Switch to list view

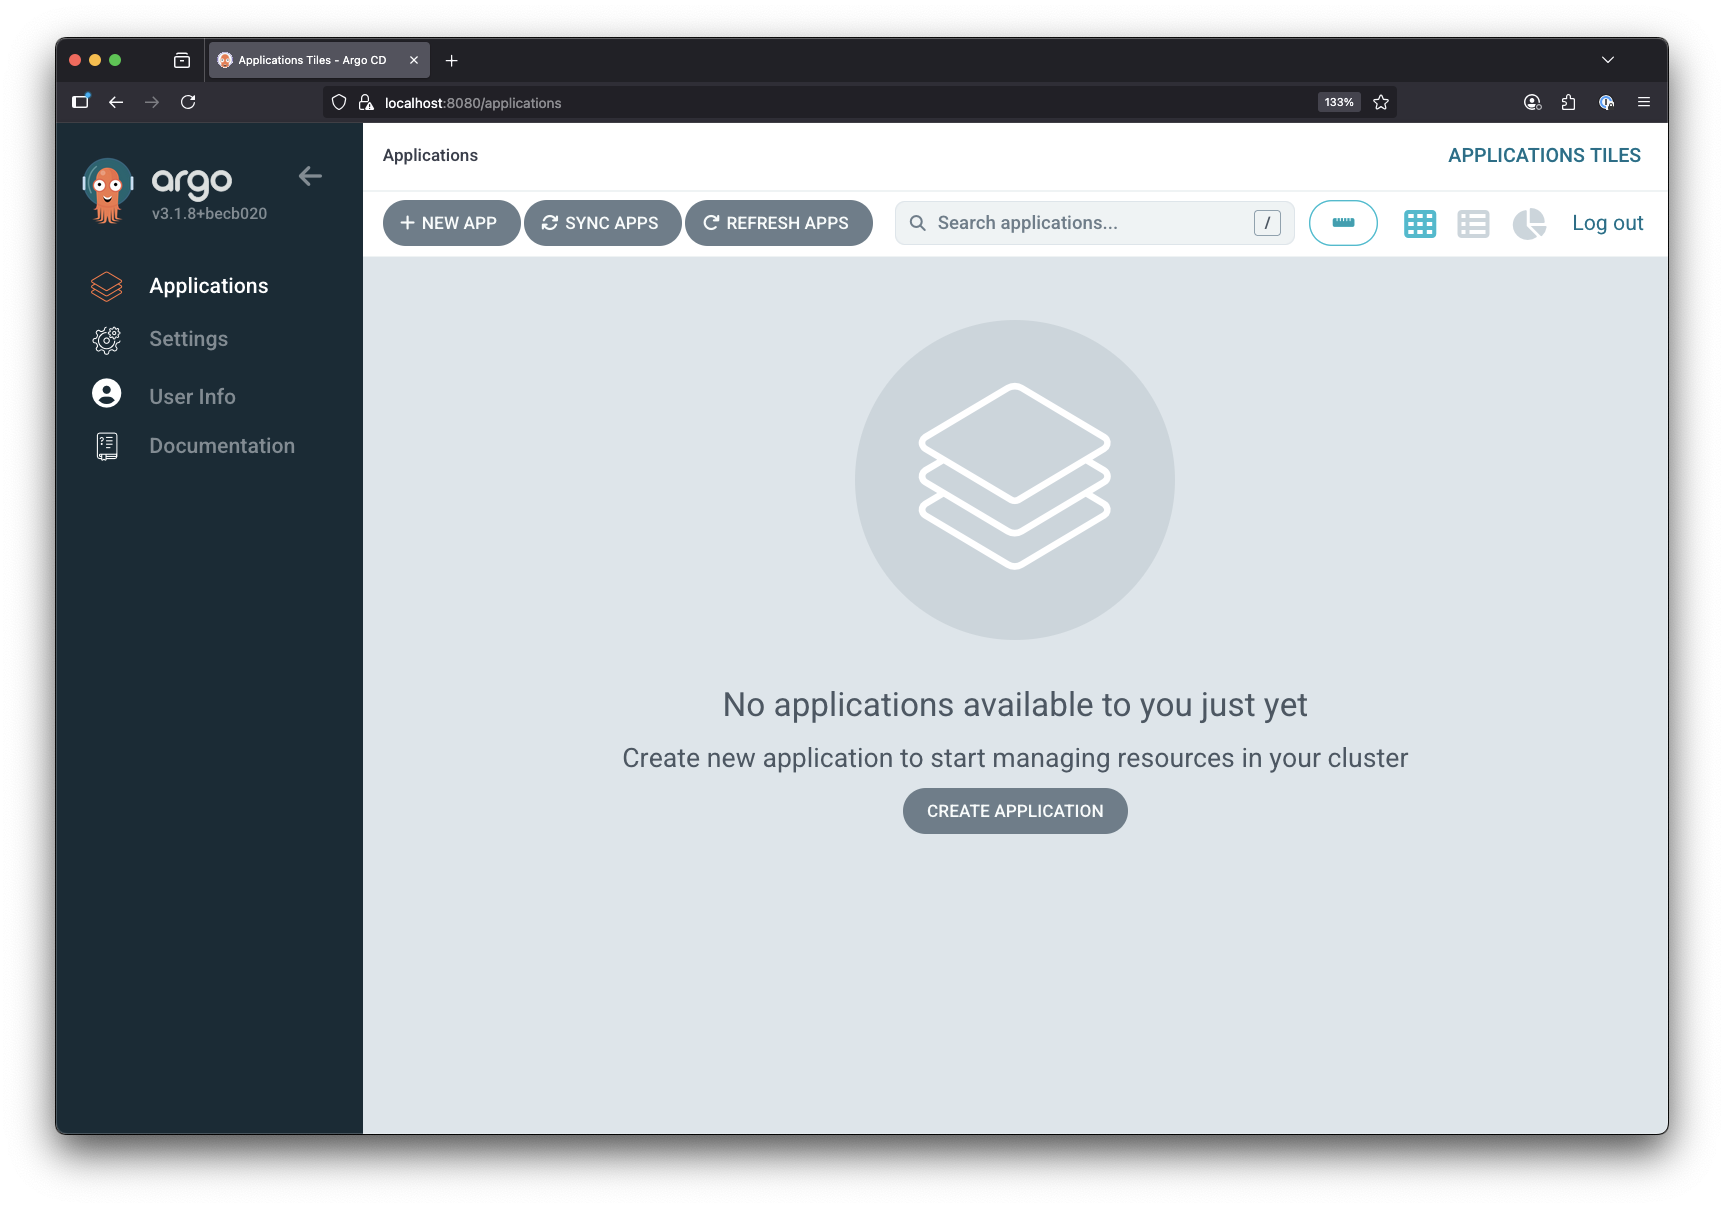click(1473, 223)
